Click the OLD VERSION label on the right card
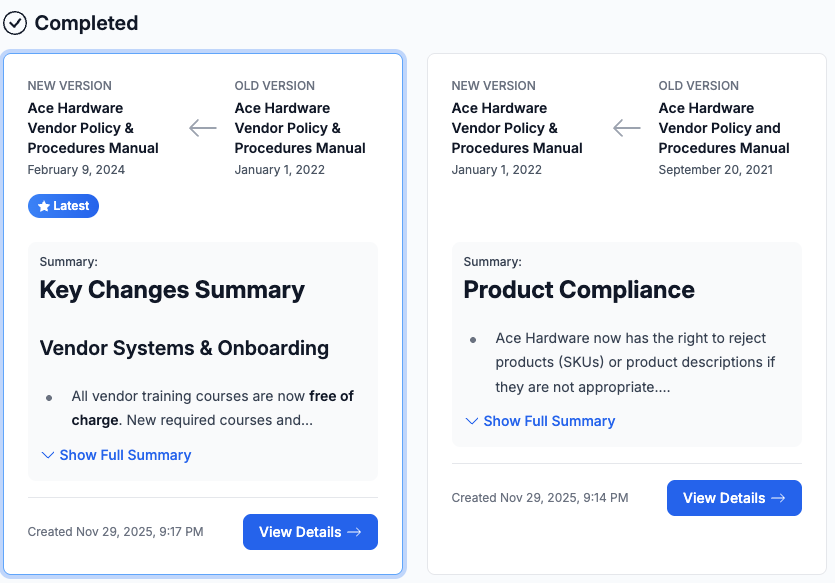 [698, 86]
